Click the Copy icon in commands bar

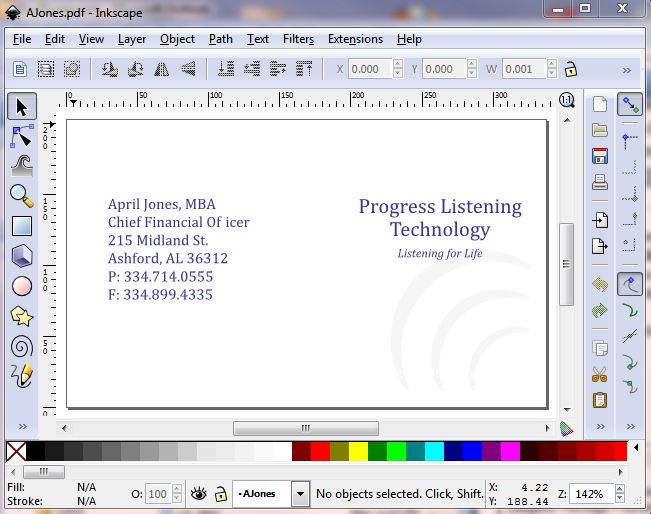pos(600,348)
